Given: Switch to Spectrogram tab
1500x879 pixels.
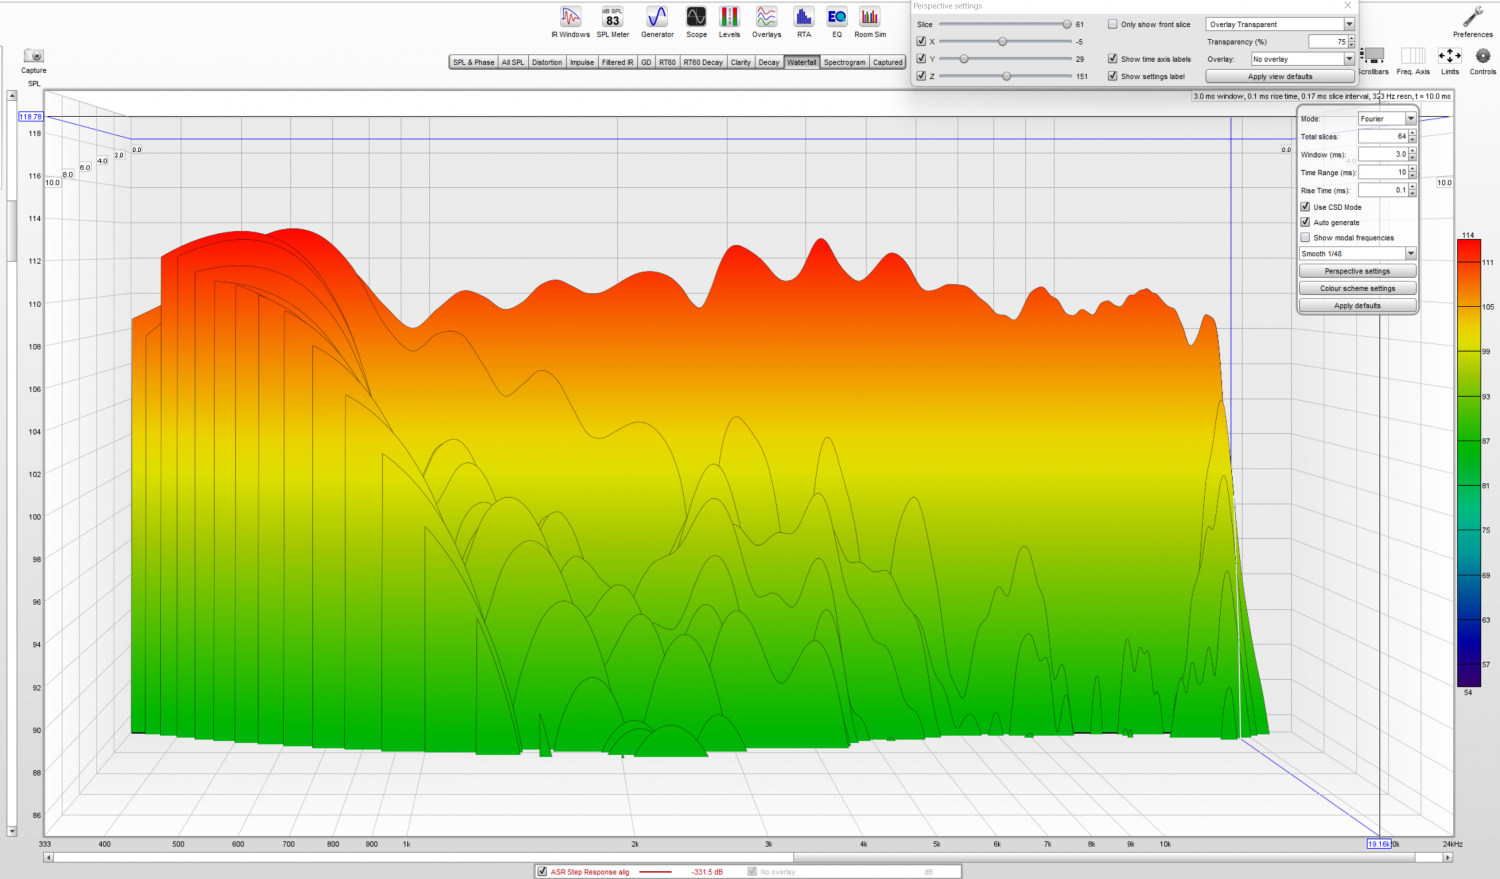Looking at the screenshot, I should (845, 62).
